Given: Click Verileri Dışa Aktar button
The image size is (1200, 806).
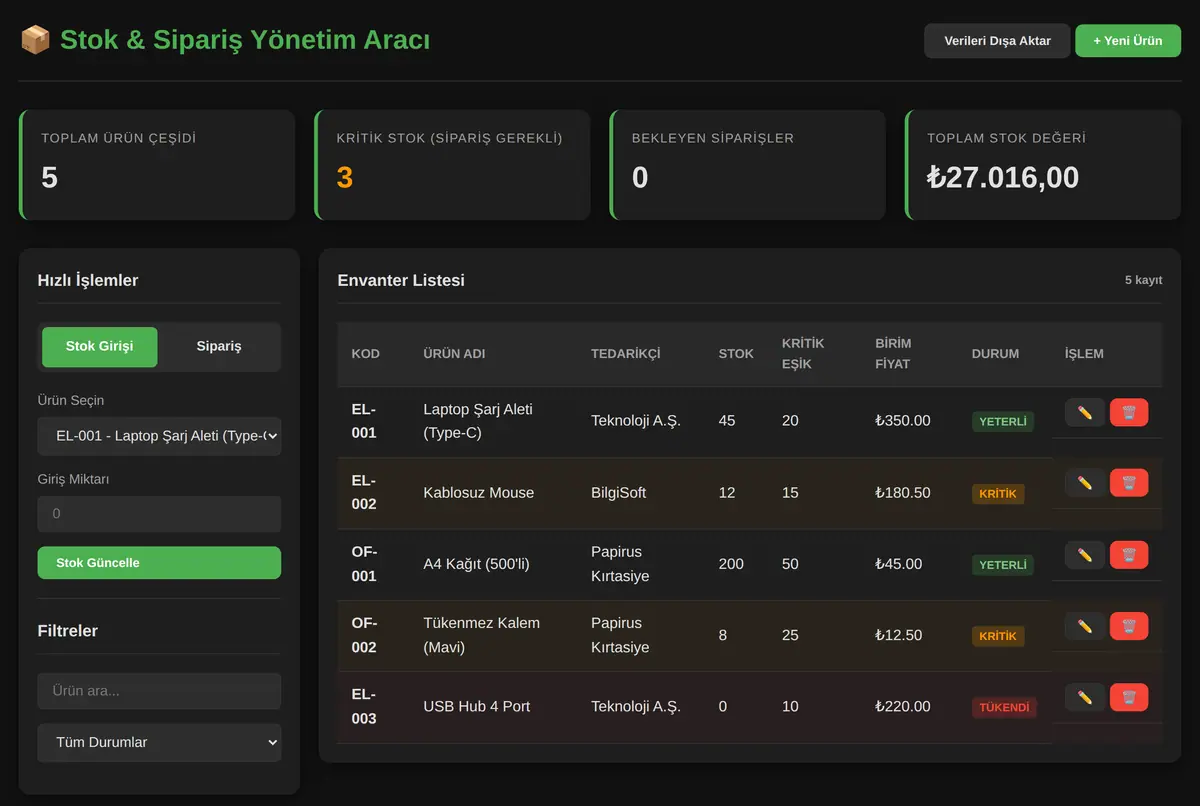Looking at the screenshot, I should click(x=997, y=41).
